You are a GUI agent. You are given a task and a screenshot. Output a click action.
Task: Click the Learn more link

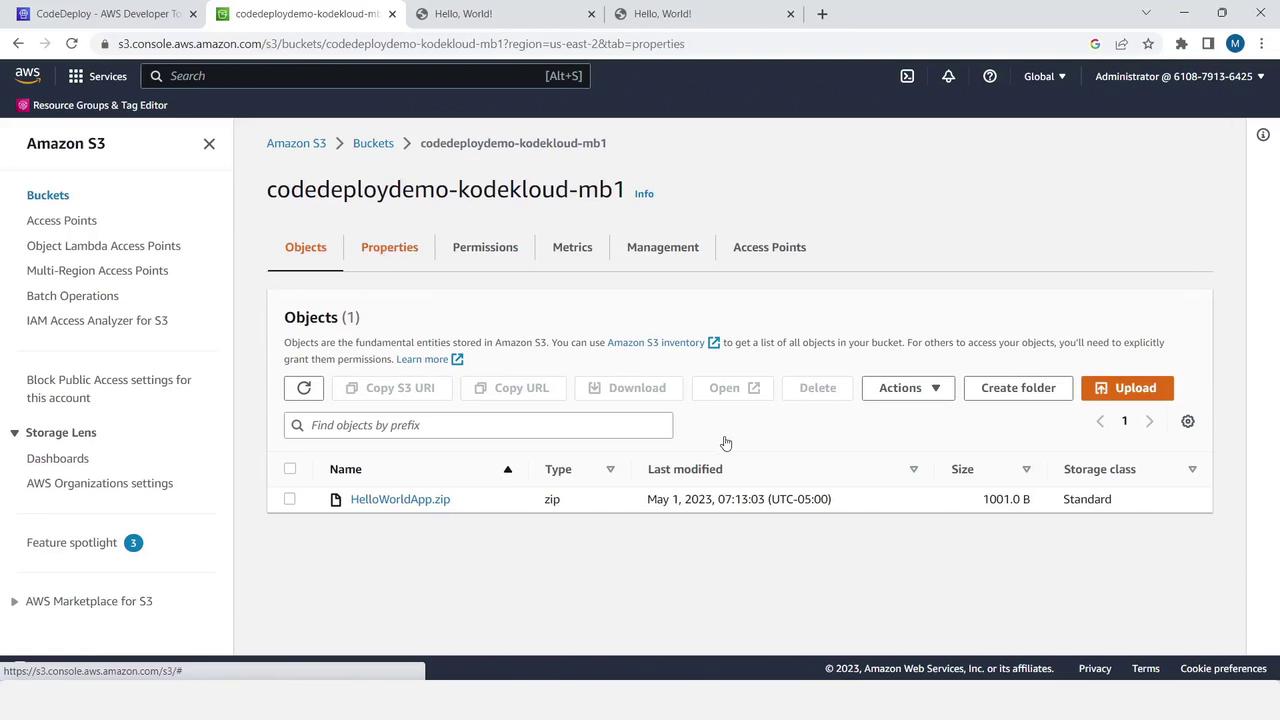[x=429, y=359]
